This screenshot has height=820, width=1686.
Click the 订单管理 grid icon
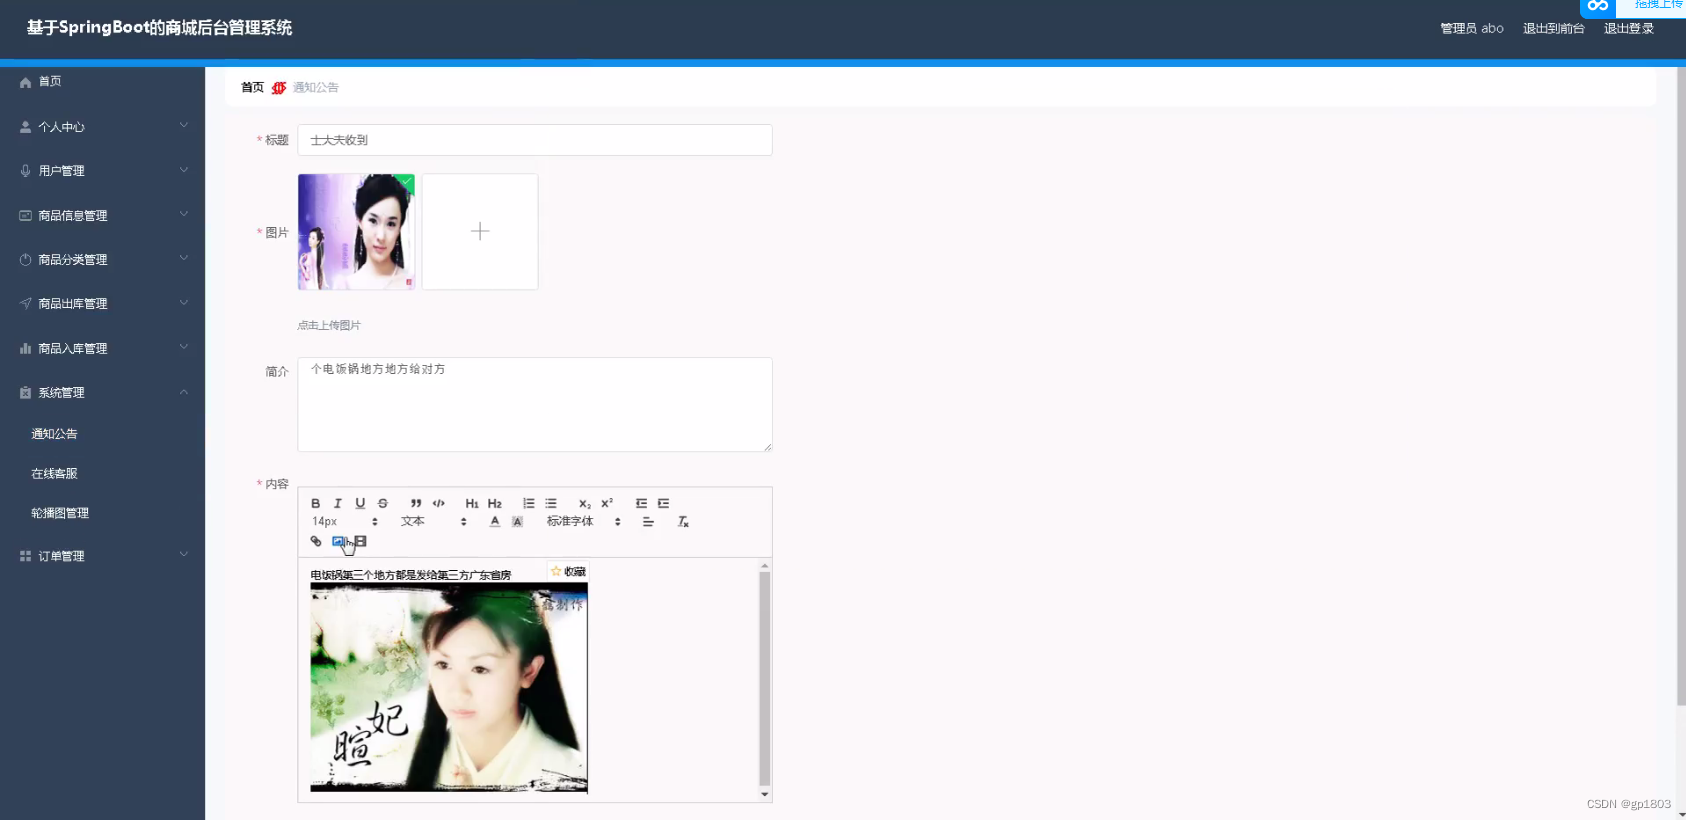[x=26, y=556]
